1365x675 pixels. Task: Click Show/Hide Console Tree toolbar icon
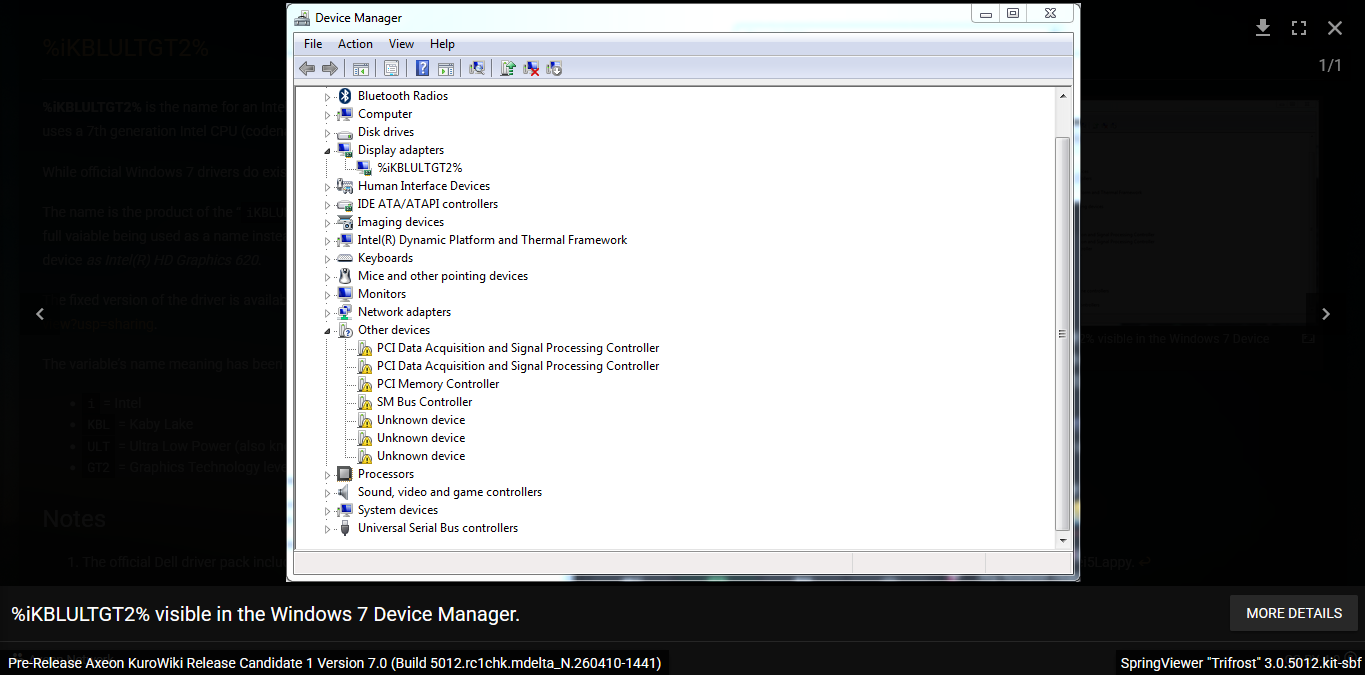(x=360, y=68)
